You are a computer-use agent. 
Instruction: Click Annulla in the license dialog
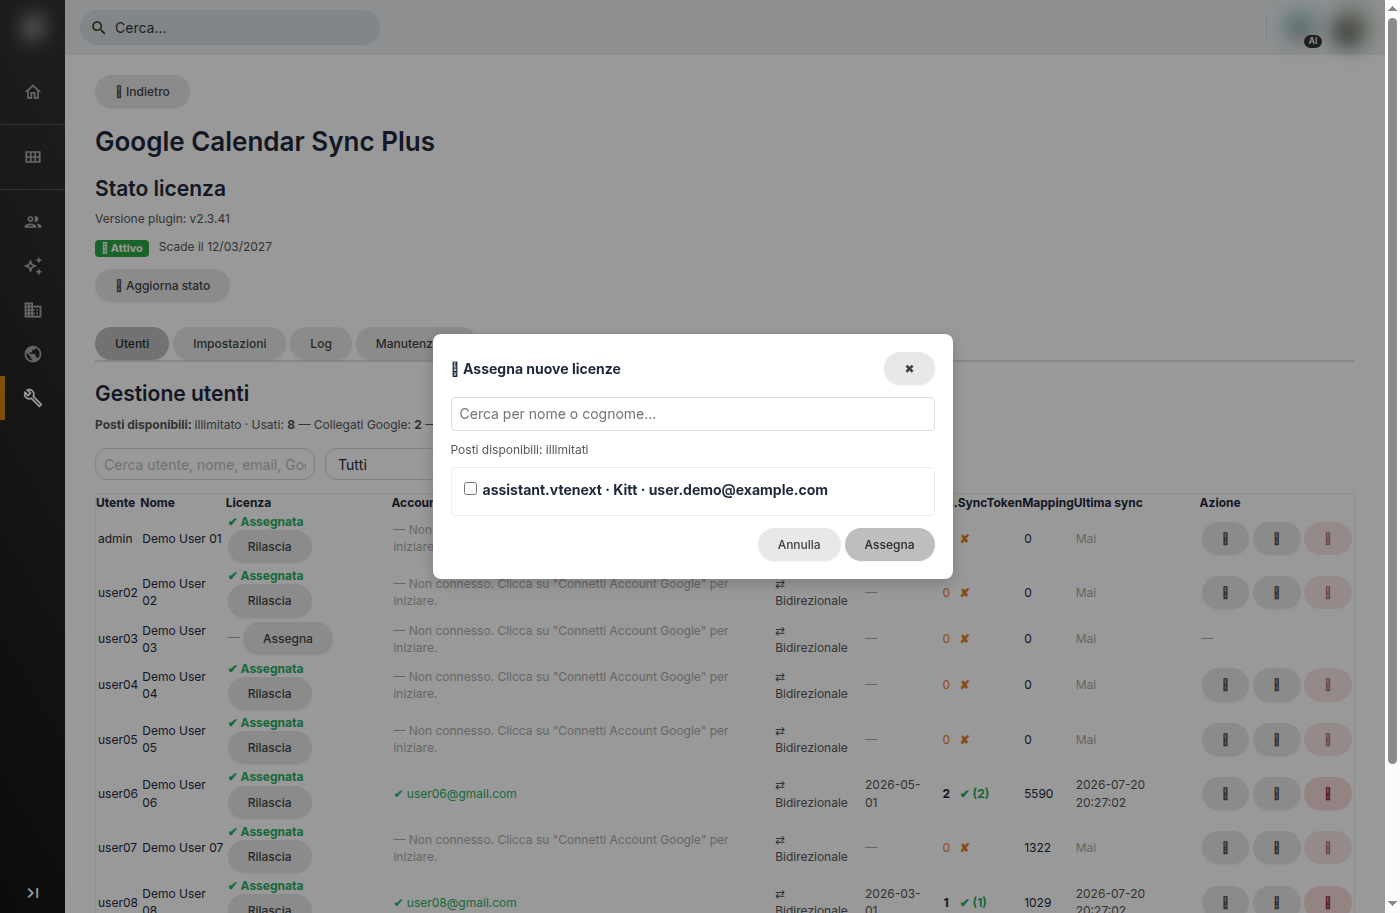[799, 545]
